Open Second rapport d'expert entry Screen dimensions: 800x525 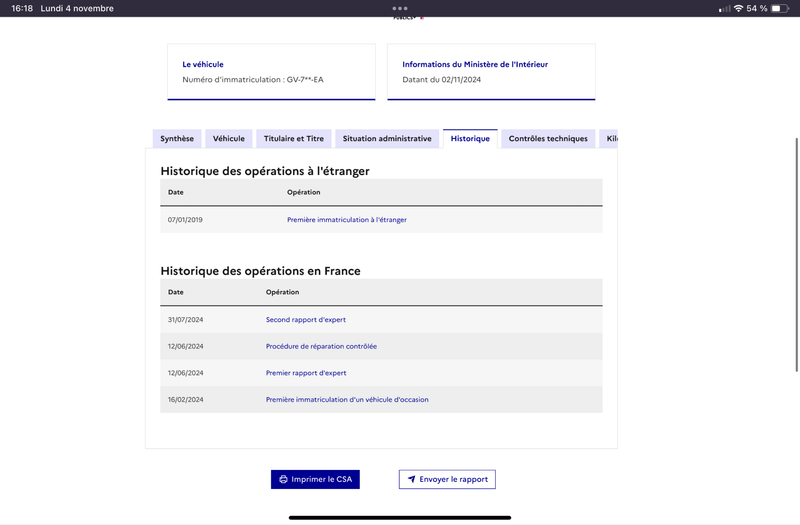click(306, 320)
